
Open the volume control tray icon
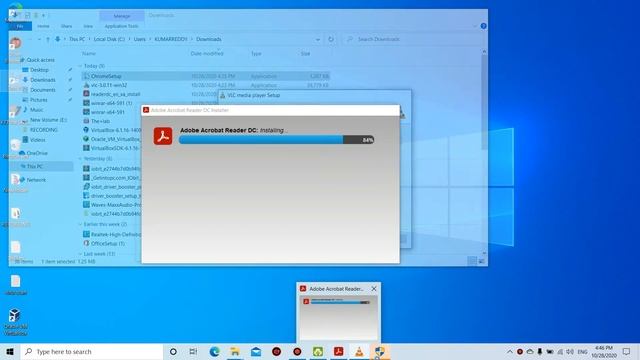(570, 351)
